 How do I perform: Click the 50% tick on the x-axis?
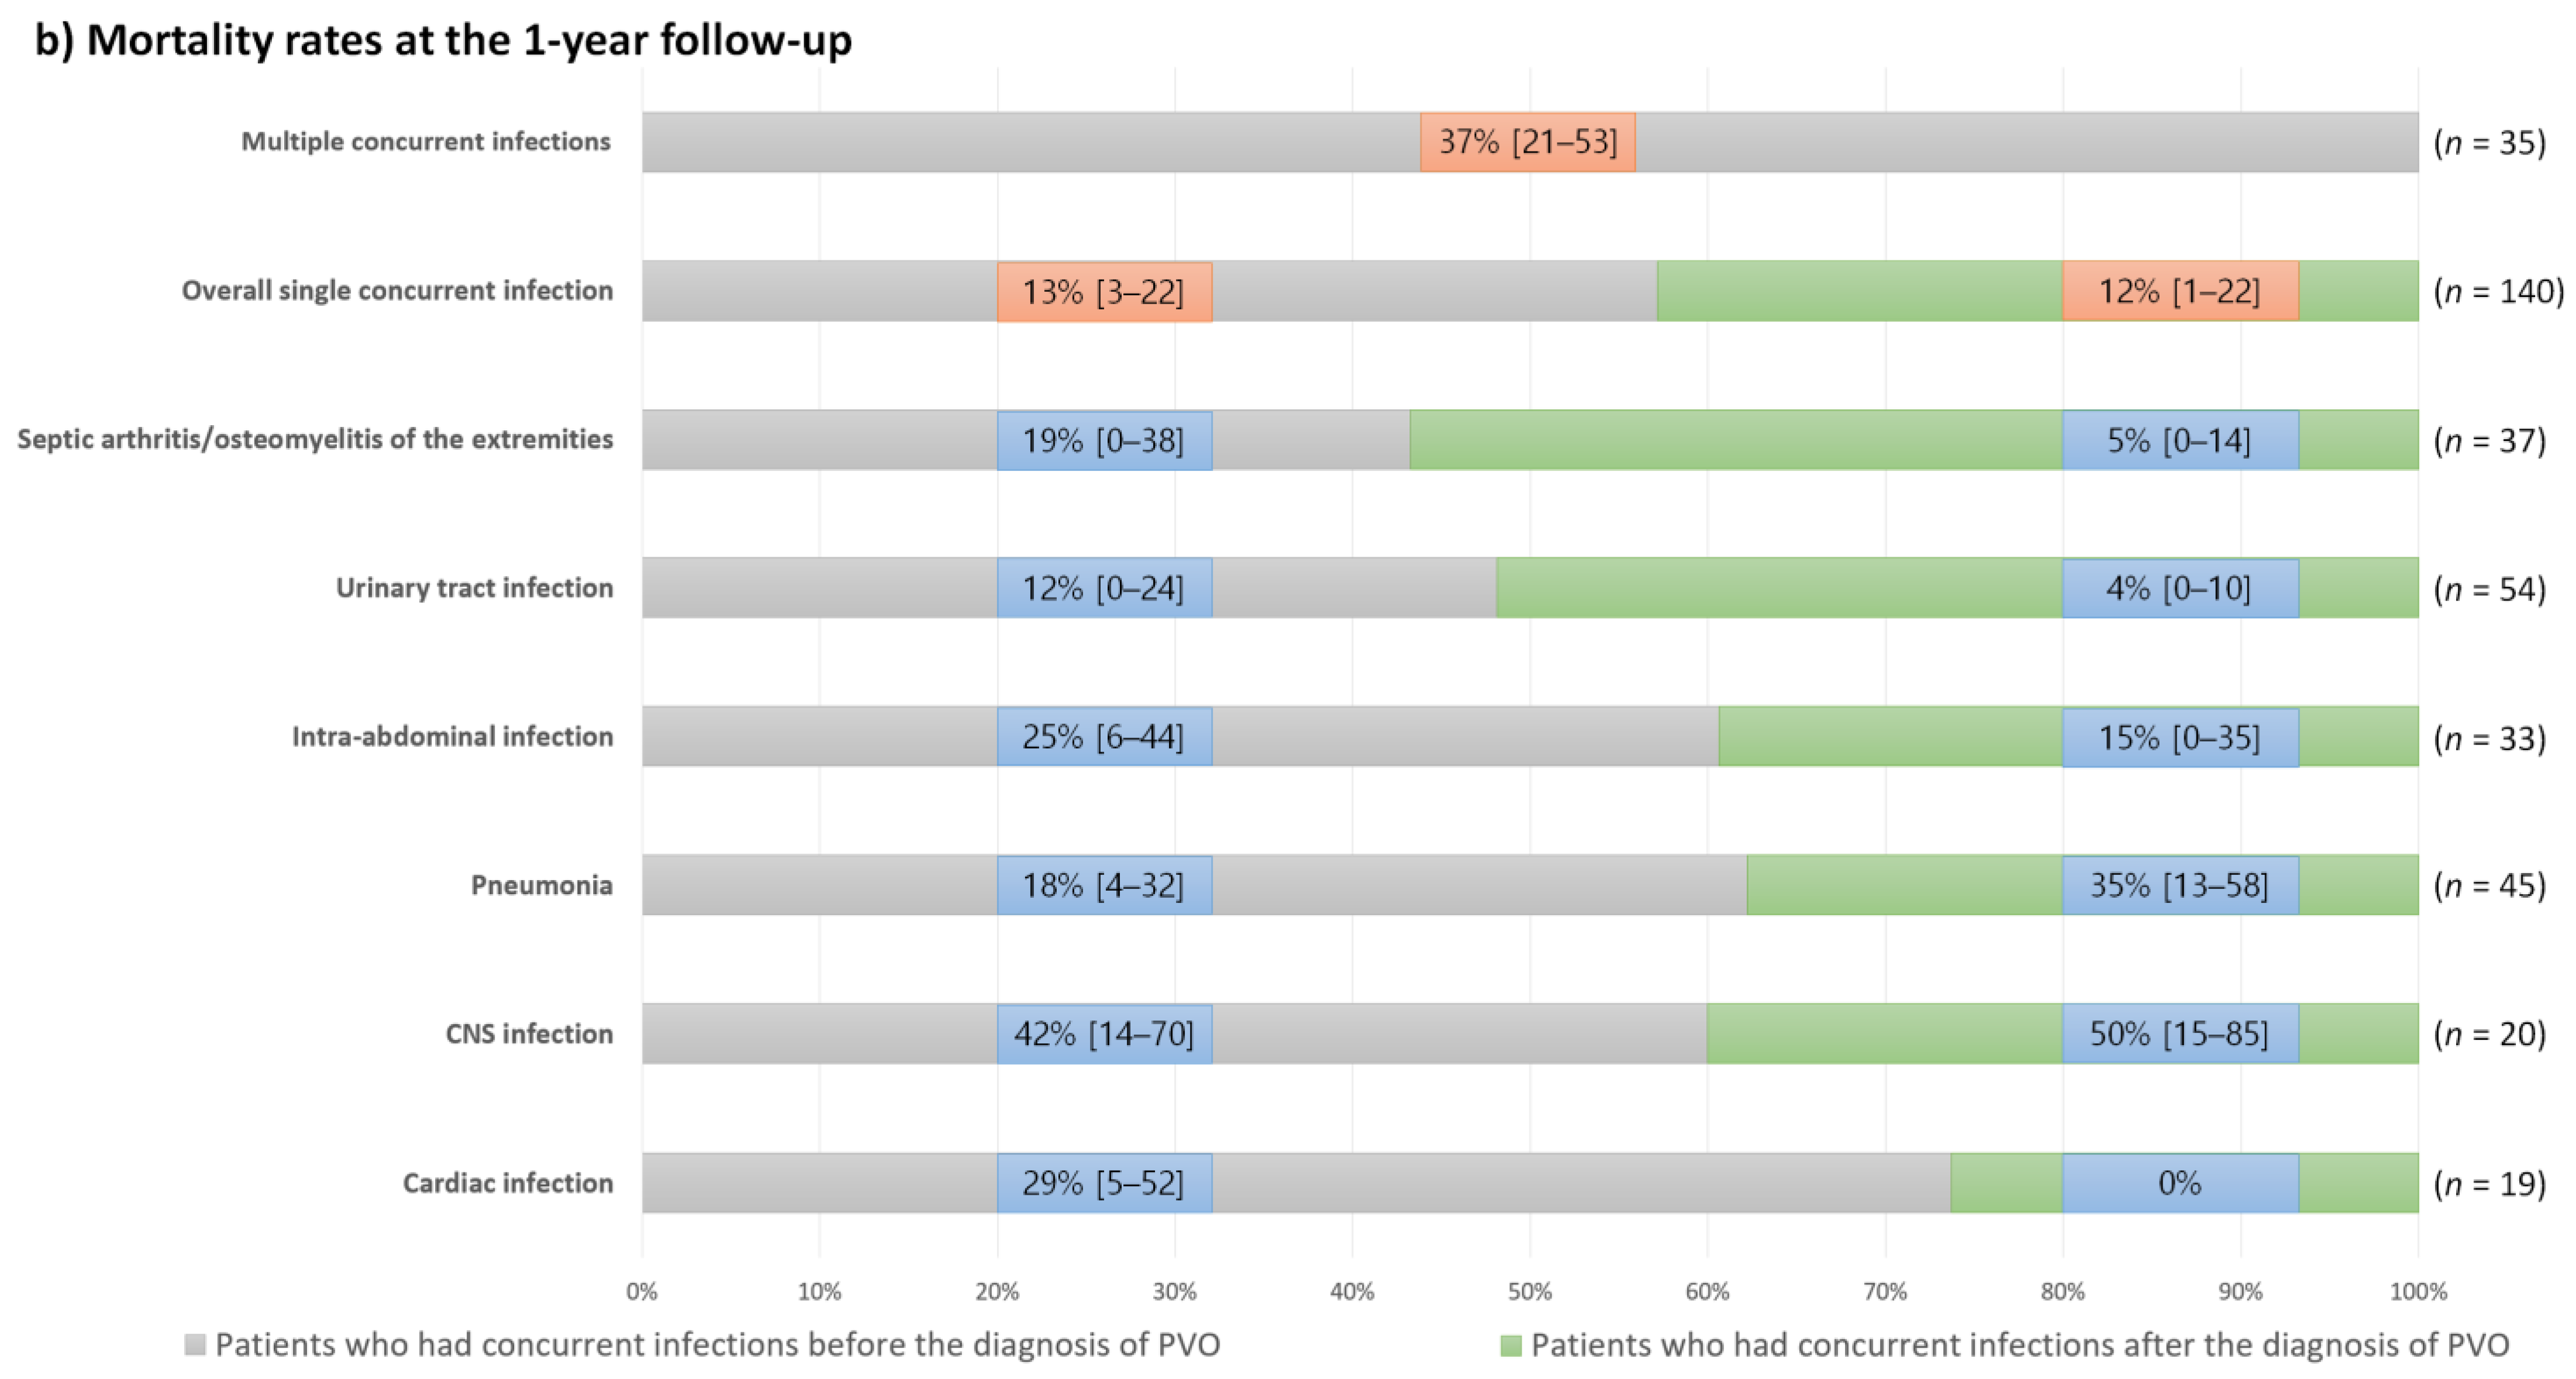1529,1291
